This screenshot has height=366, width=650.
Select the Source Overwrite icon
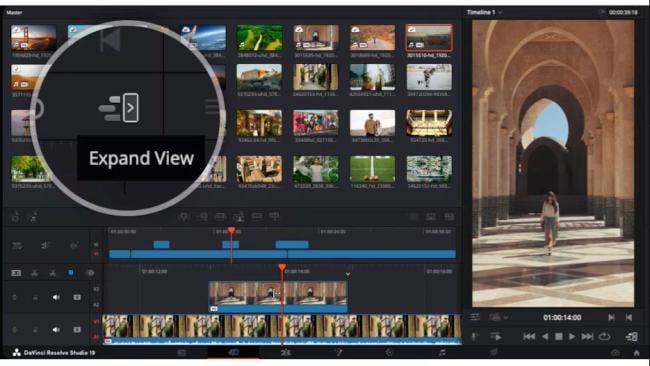pyautogui.click(x=274, y=216)
